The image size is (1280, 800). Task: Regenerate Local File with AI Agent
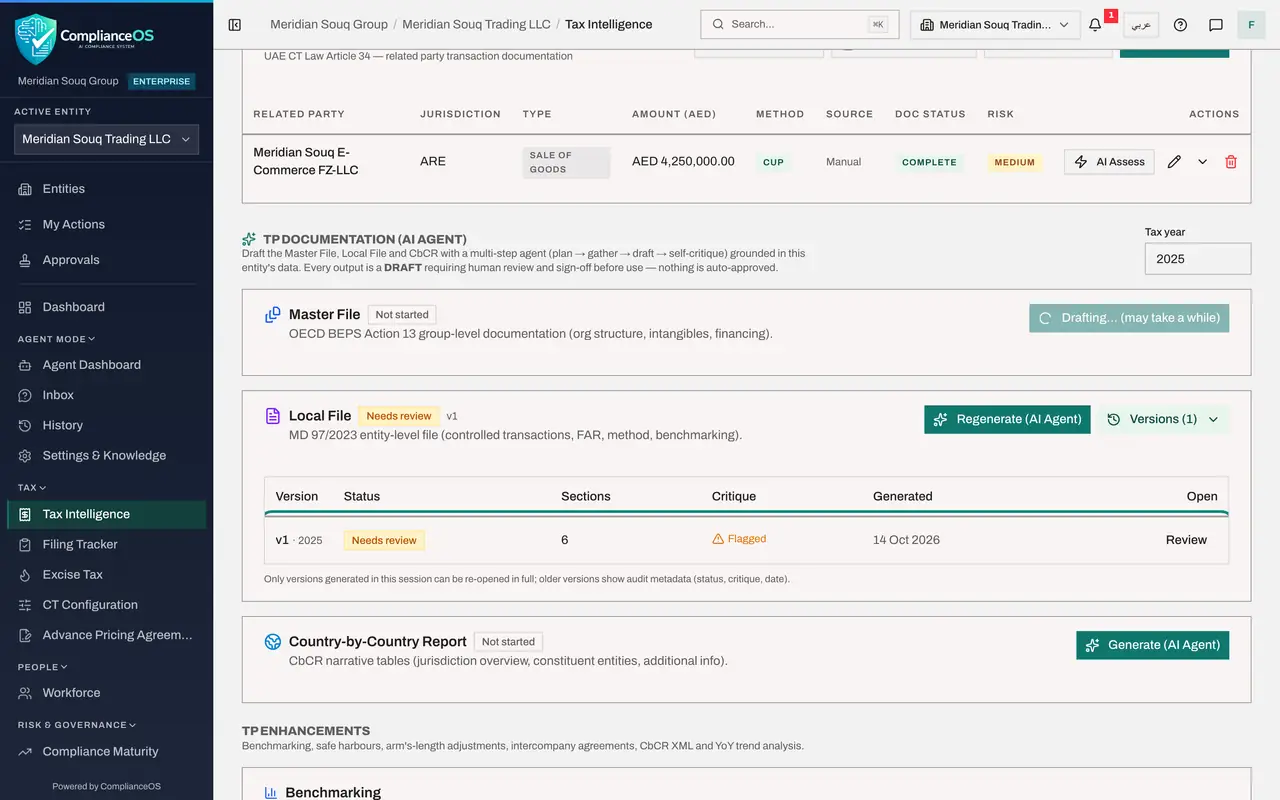pos(1007,419)
